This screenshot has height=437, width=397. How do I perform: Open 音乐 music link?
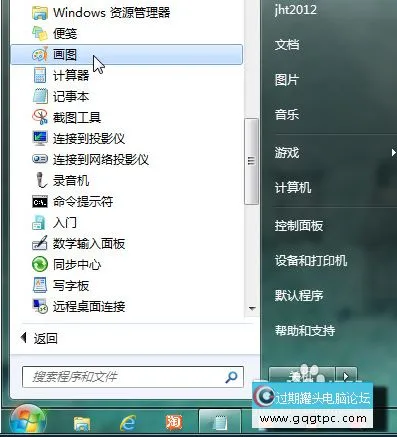(287, 115)
